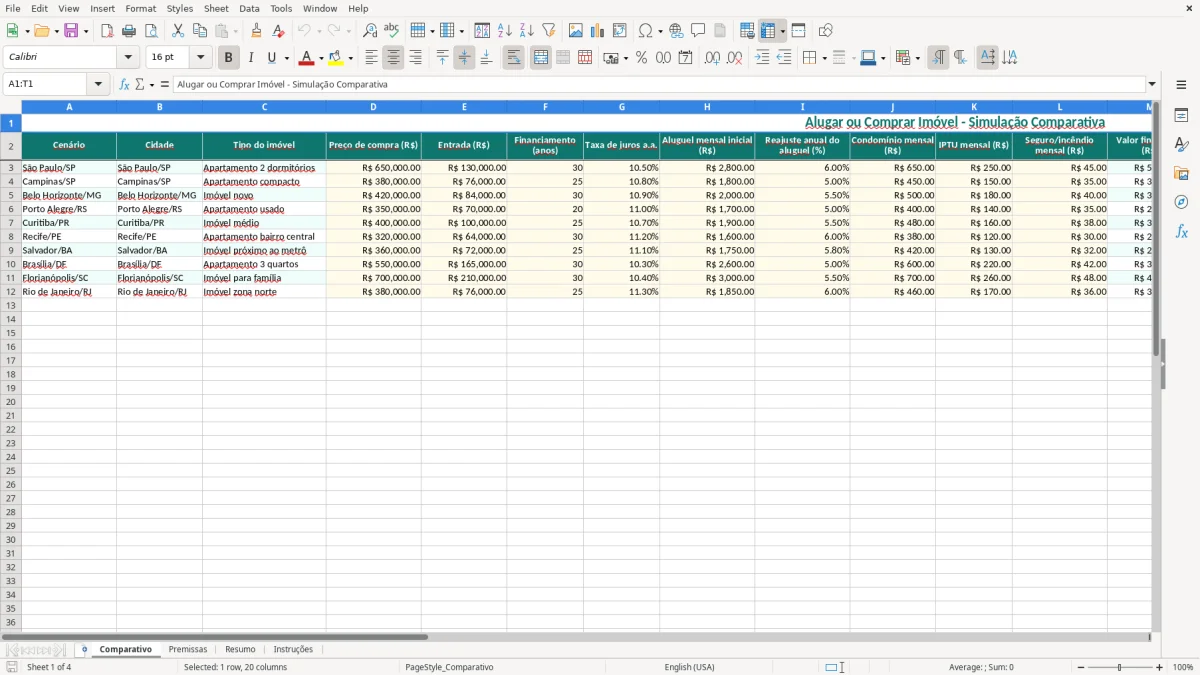The width and height of the screenshot is (1200, 675).
Task: Open Print Preview
Action: (x=151, y=31)
